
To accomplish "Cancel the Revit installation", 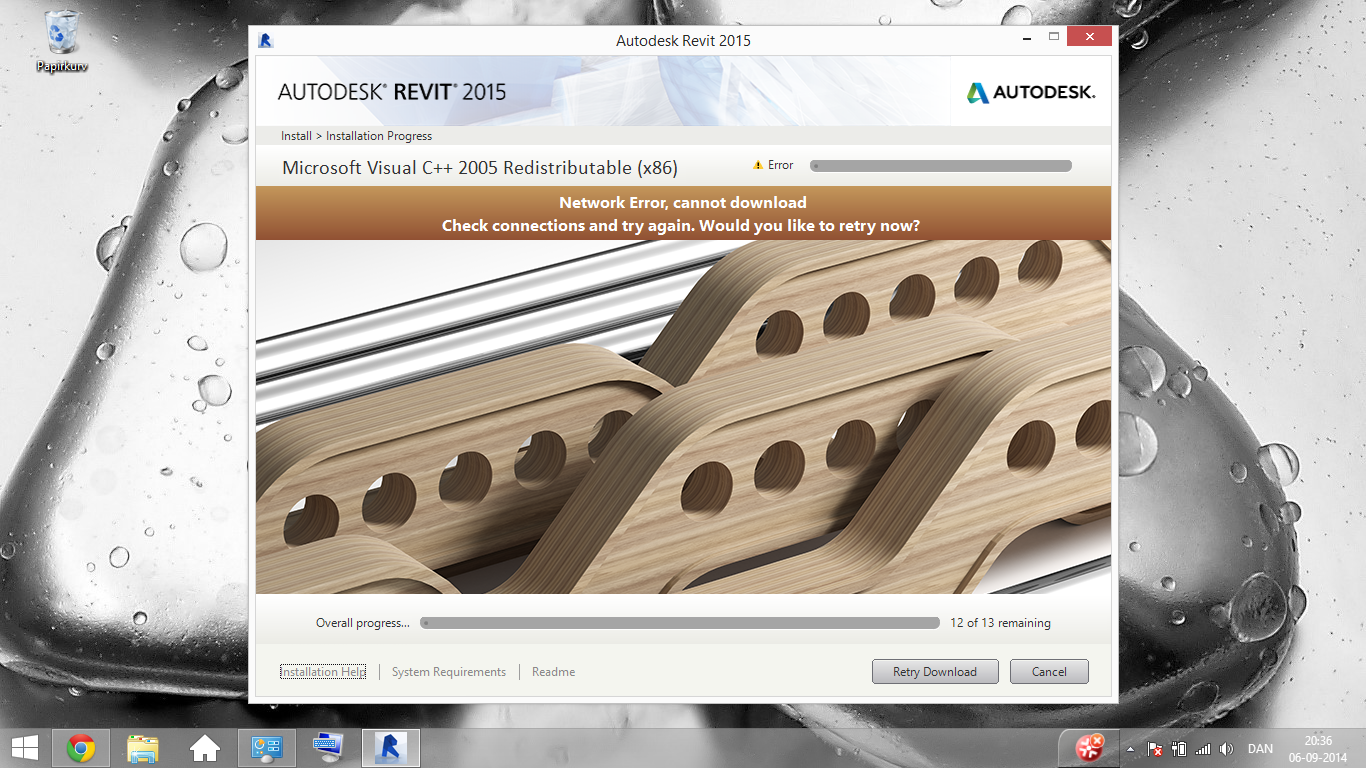I will pyautogui.click(x=1049, y=671).
